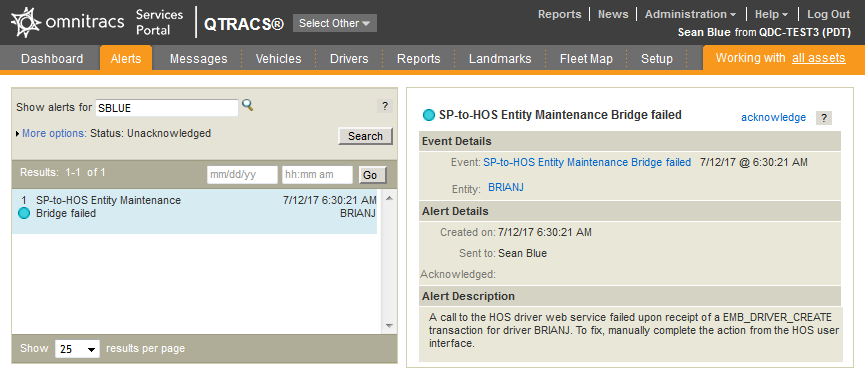This screenshot has height=375, width=865.
Task: Click the Created on date value
Action: click(x=544, y=233)
